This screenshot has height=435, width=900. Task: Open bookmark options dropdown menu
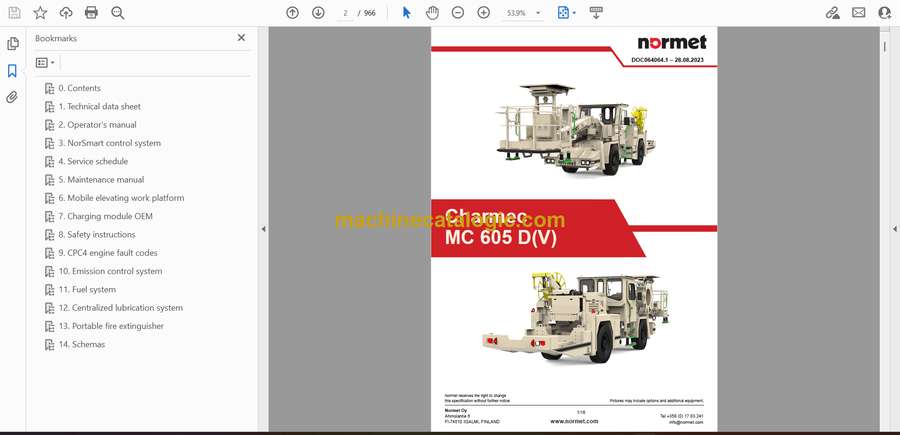coord(45,62)
